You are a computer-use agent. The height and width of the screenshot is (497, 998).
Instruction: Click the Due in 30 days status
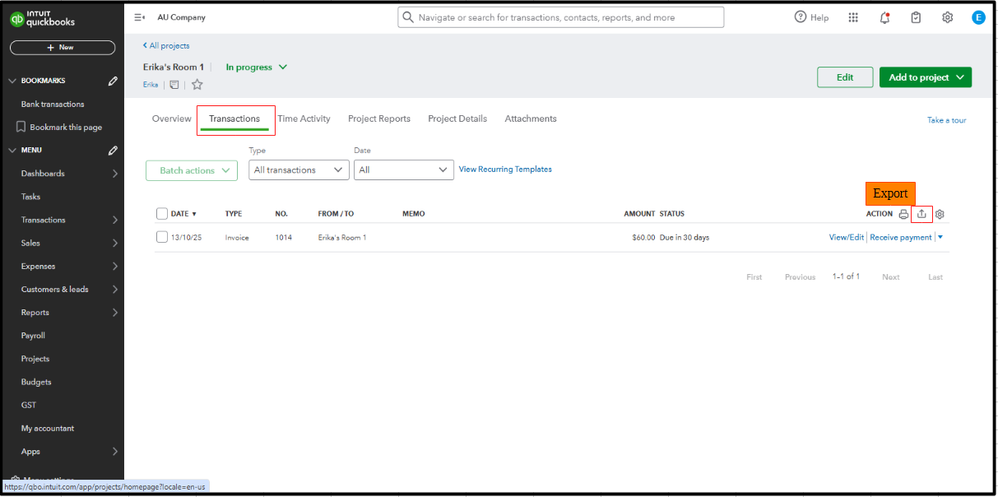(x=684, y=237)
